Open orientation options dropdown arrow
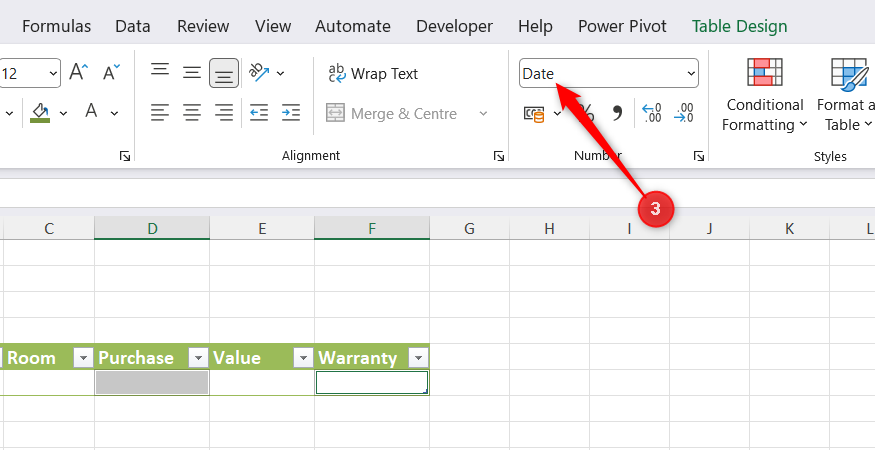The image size is (875, 450). [280, 73]
